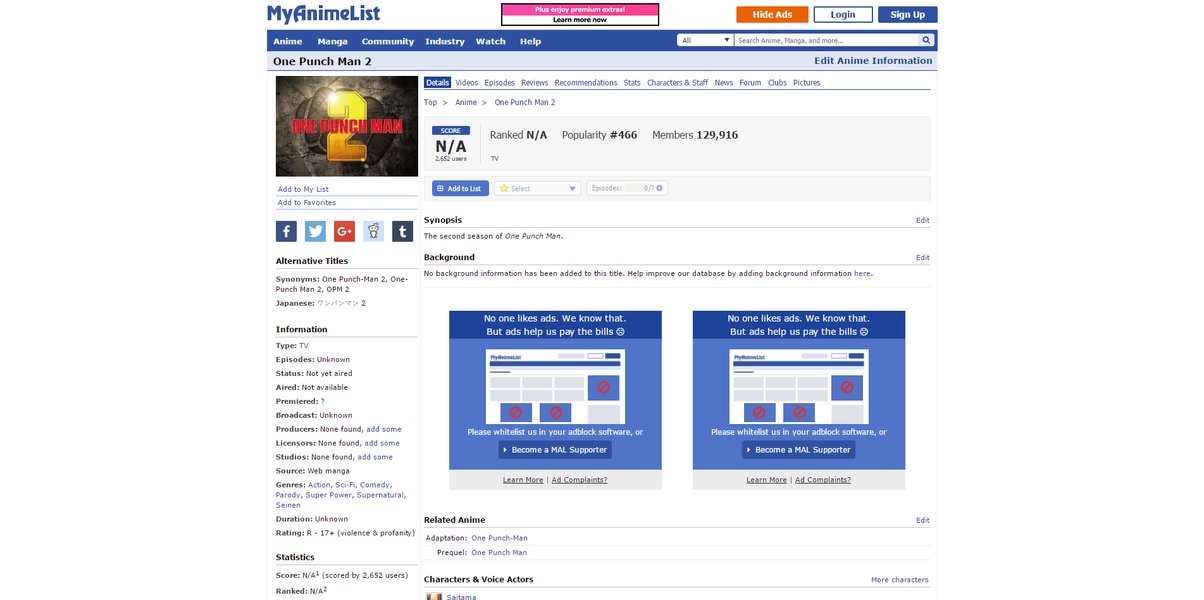Open the watch status 'Select' dropdown
The image size is (1204, 600).
537,188
